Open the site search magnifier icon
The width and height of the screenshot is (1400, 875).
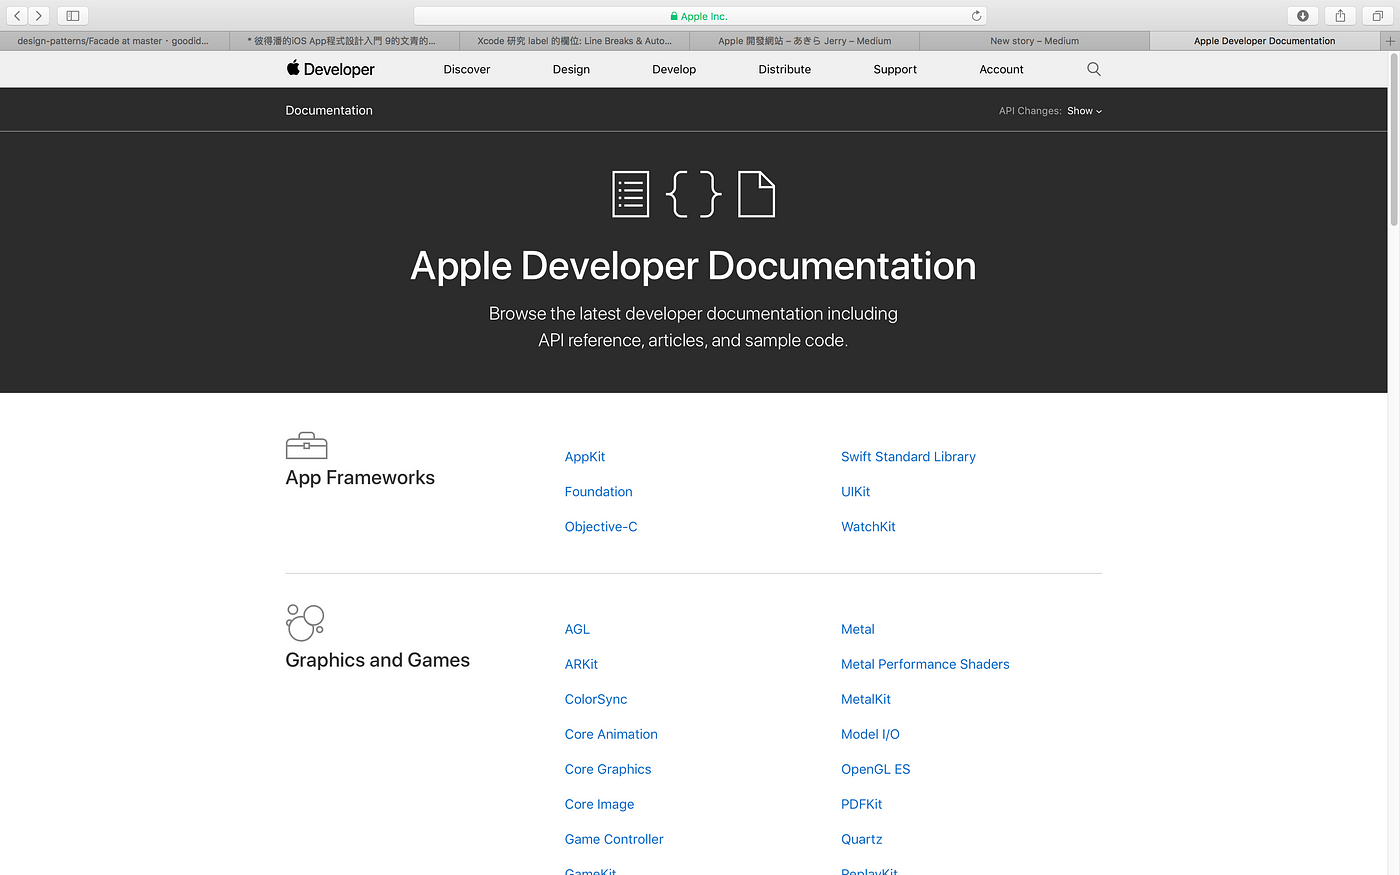[1093, 69]
